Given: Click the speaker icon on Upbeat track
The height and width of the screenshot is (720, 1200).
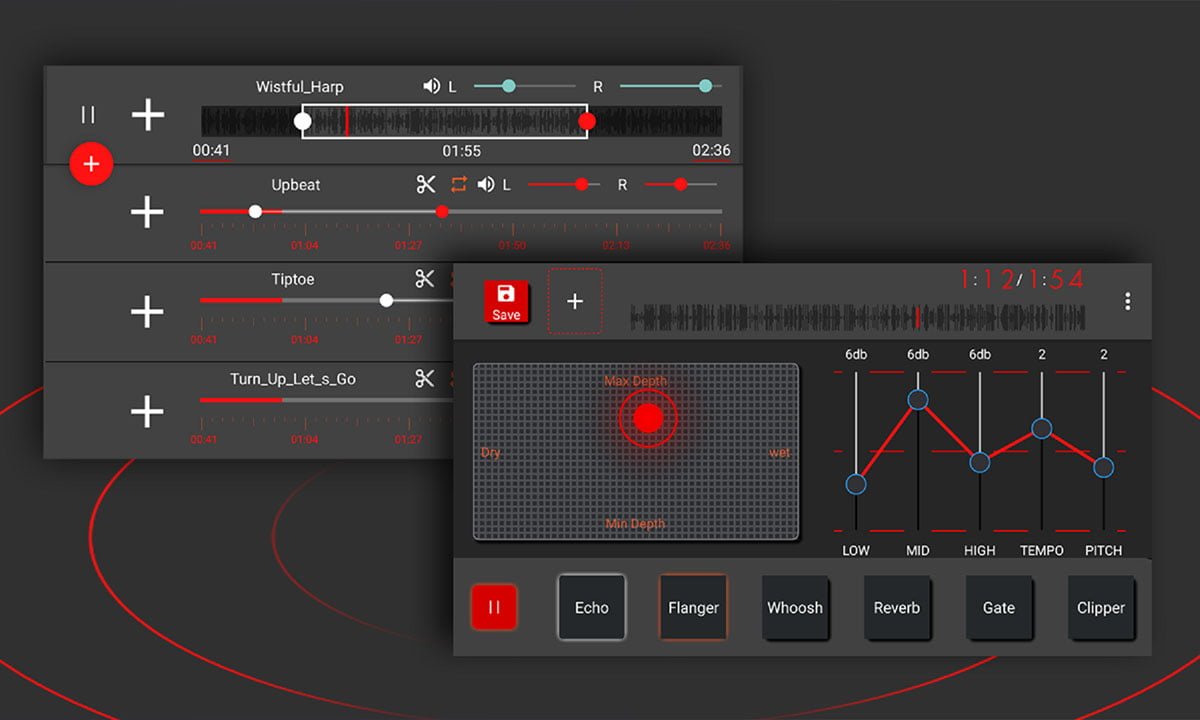Looking at the screenshot, I should [x=486, y=184].
